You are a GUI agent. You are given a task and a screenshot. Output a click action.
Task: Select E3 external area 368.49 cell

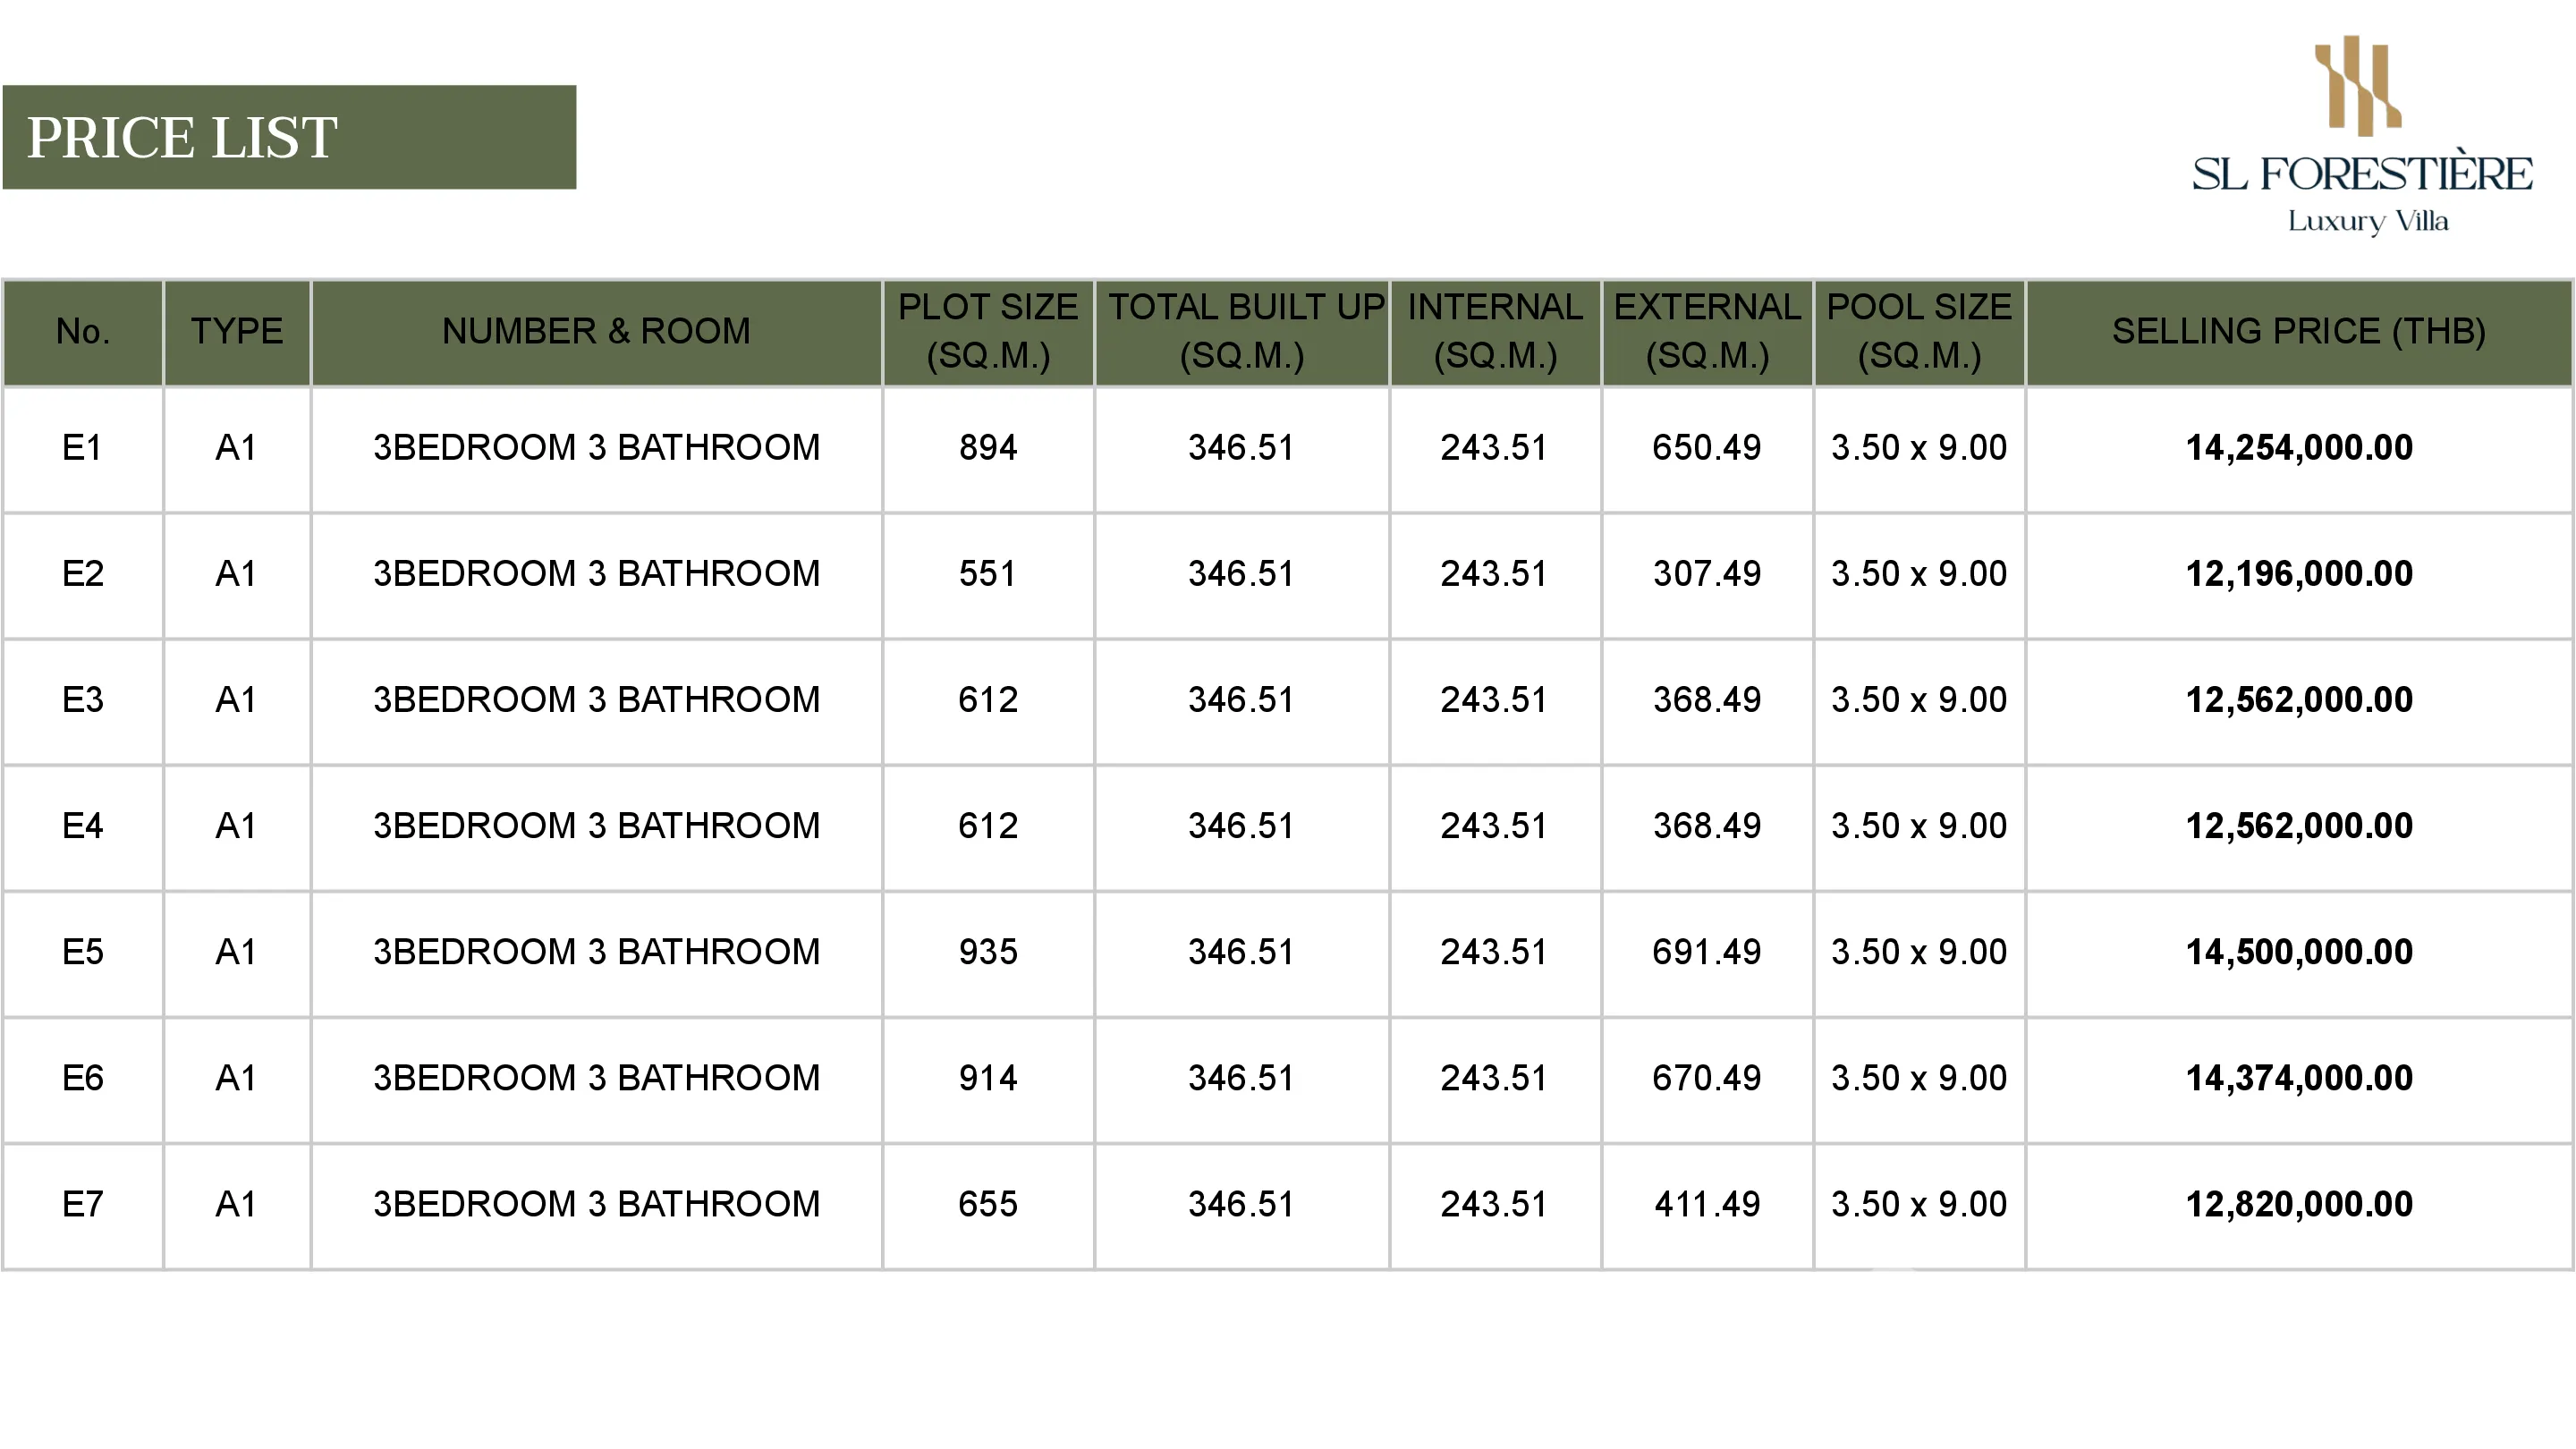coord(1706,700)
